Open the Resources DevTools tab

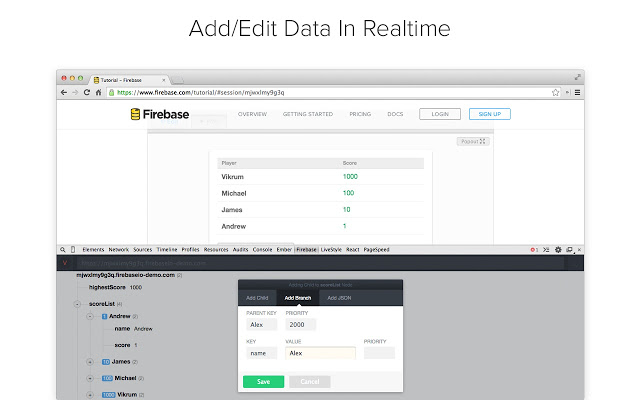click(216, 249)
